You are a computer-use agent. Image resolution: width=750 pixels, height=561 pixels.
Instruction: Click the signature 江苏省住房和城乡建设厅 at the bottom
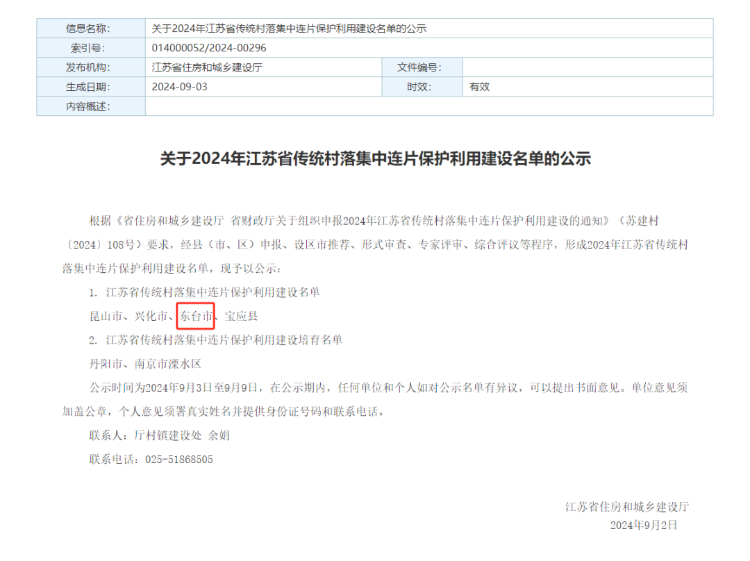[627, 507]
